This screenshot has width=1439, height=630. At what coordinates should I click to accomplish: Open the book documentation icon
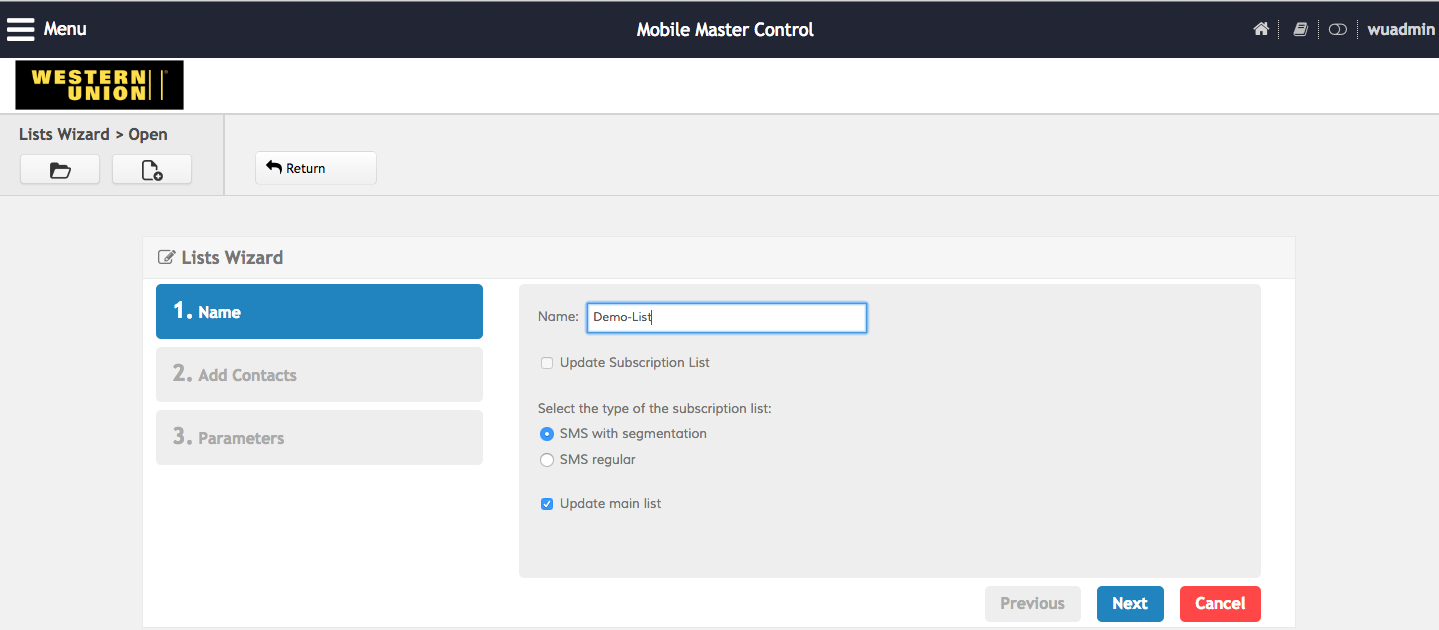[1300, 30]
